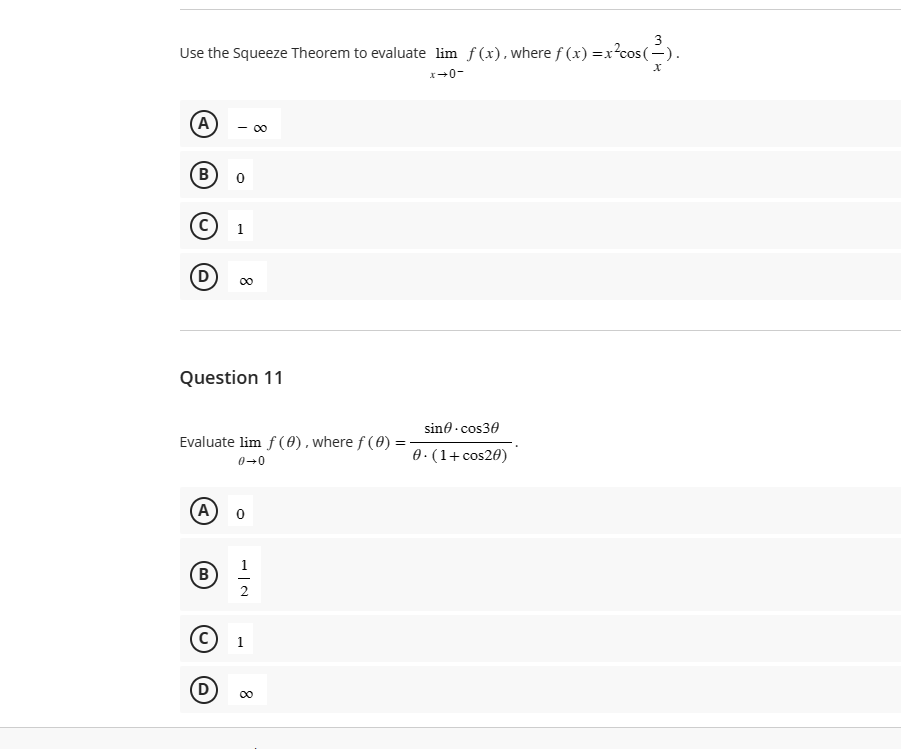
Task: Choose option B showing one half
Action: click(x=203, y=575)
